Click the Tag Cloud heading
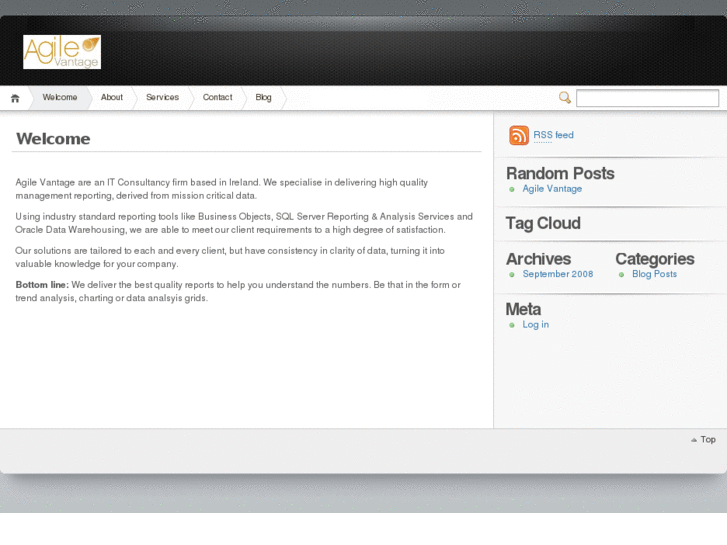This screenshot has width=727, height=545. coord(543,224)
